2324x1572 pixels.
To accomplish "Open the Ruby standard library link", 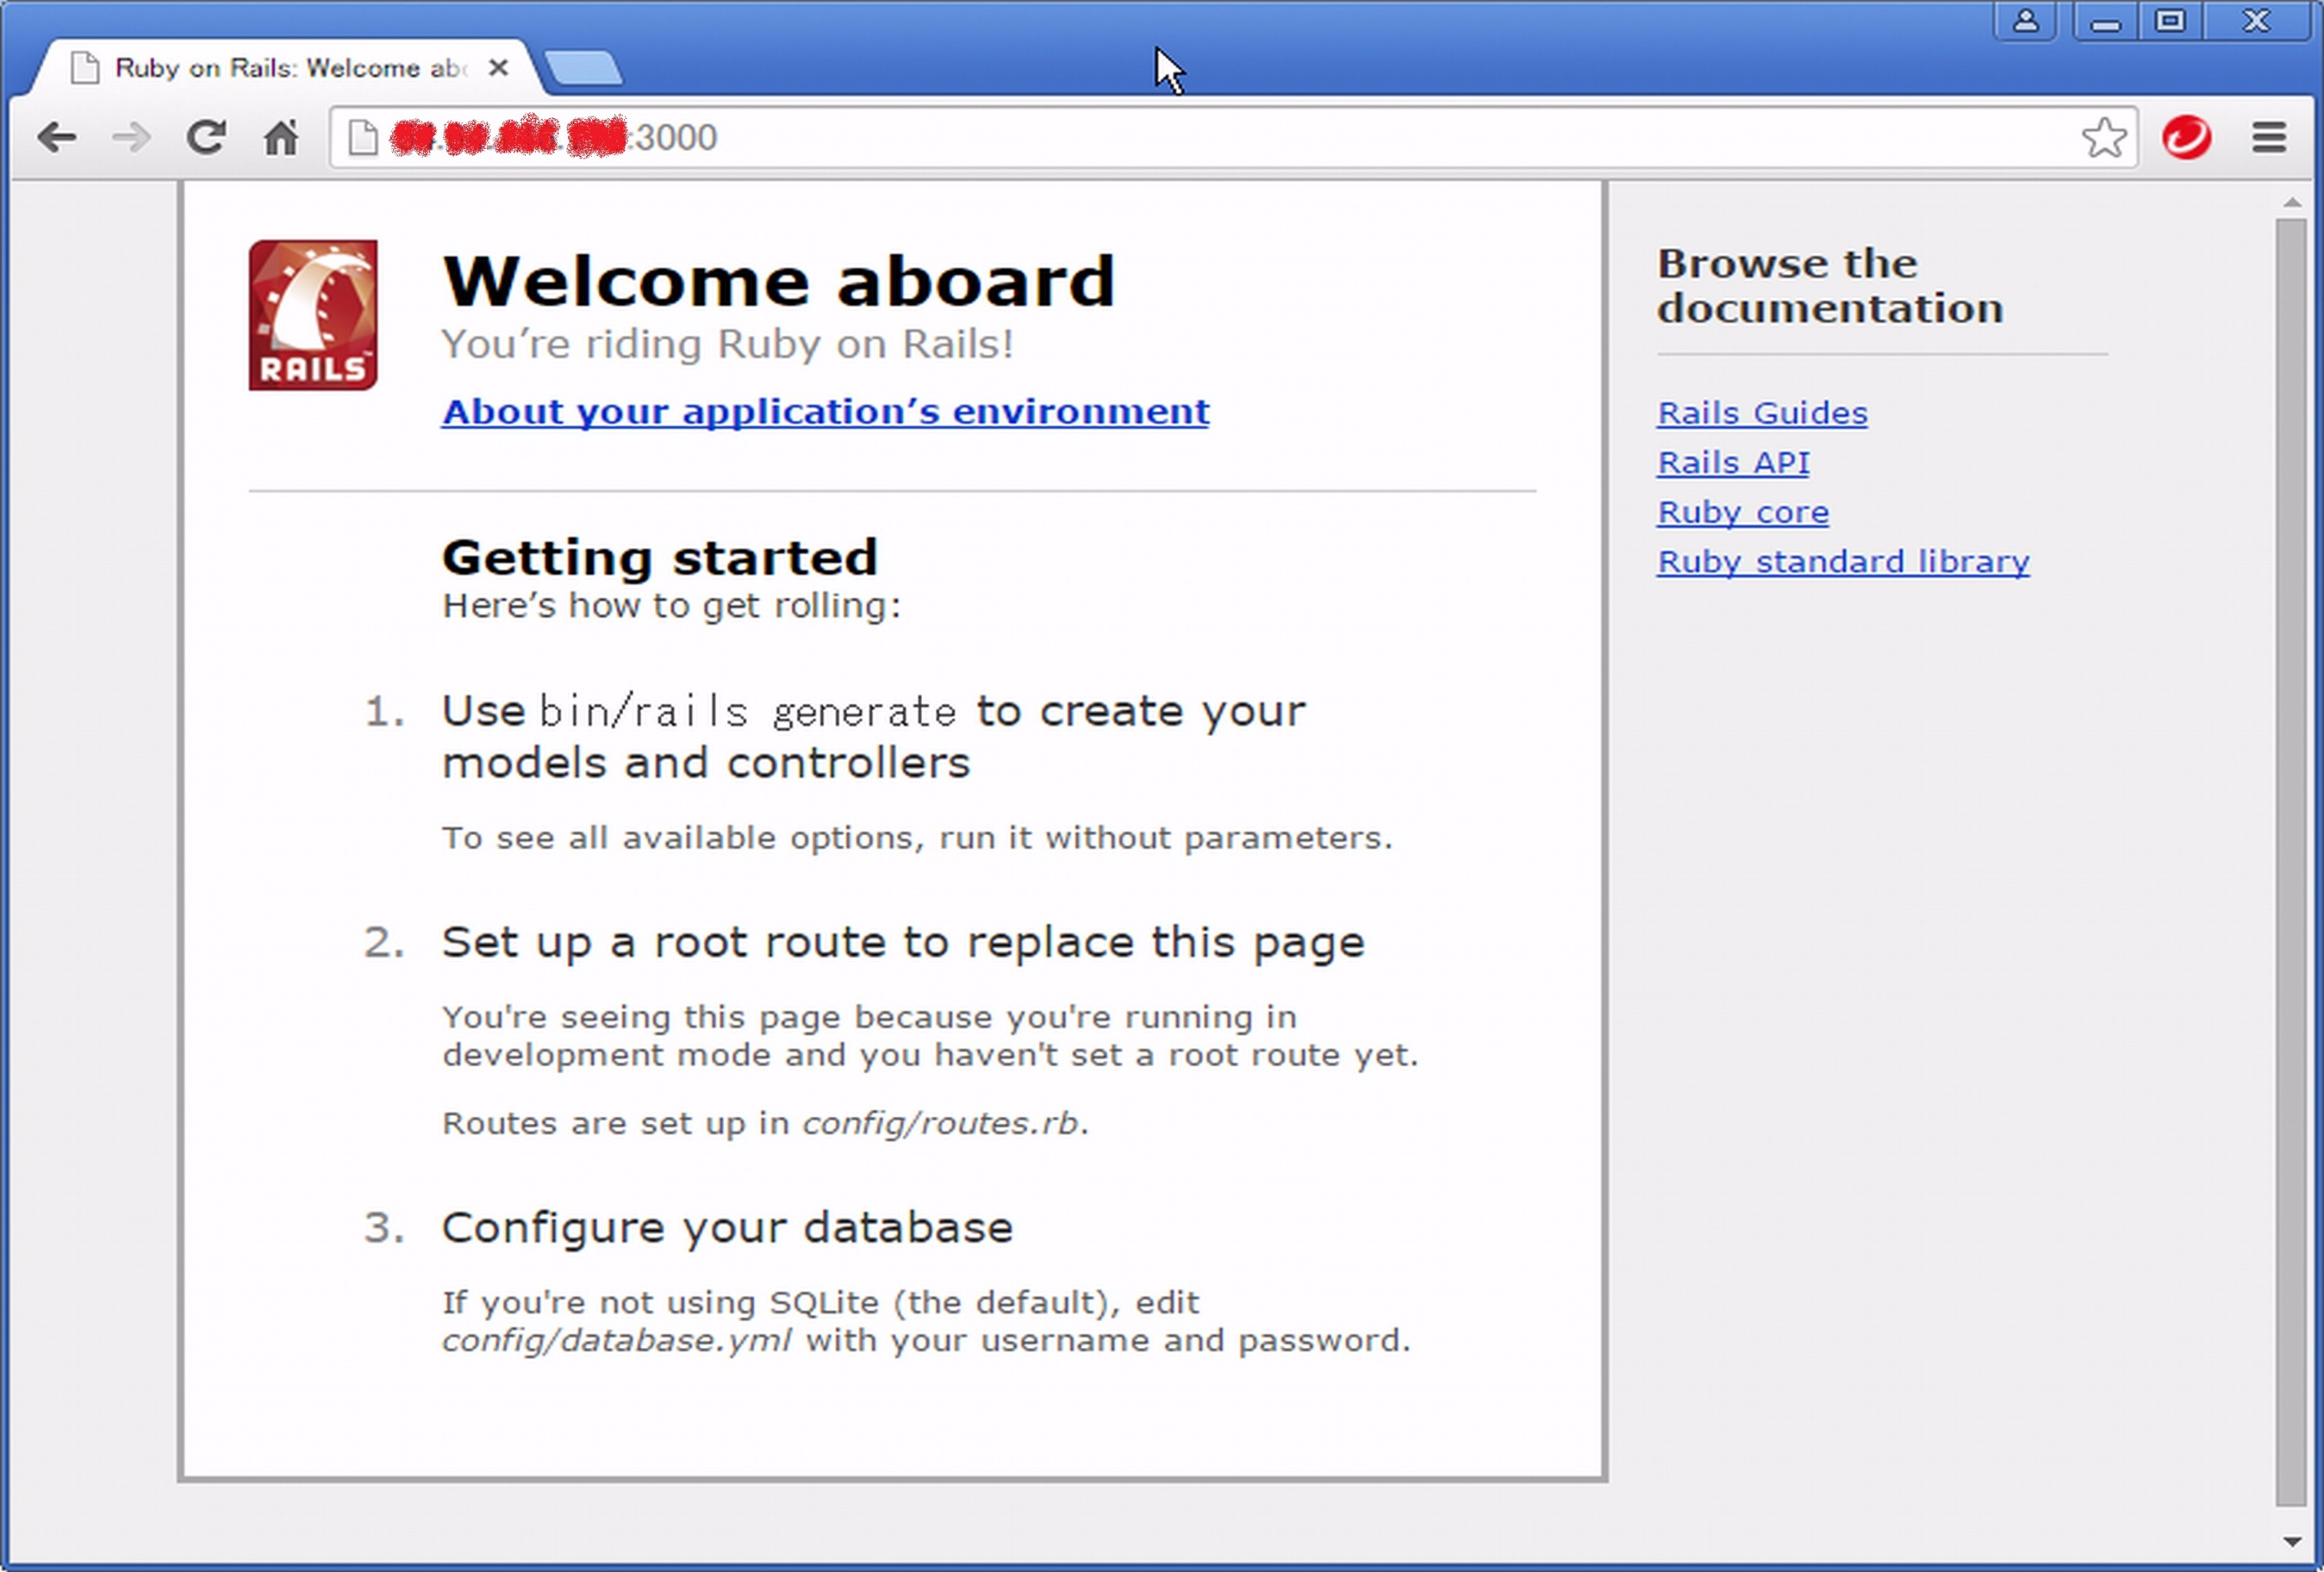I will pos(1843,561).
